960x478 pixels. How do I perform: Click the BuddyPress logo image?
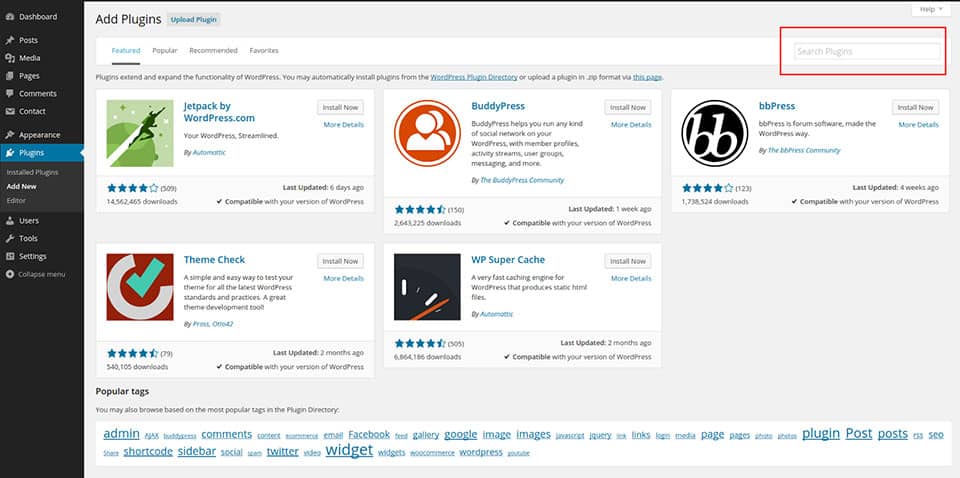(x=427, y=133)
